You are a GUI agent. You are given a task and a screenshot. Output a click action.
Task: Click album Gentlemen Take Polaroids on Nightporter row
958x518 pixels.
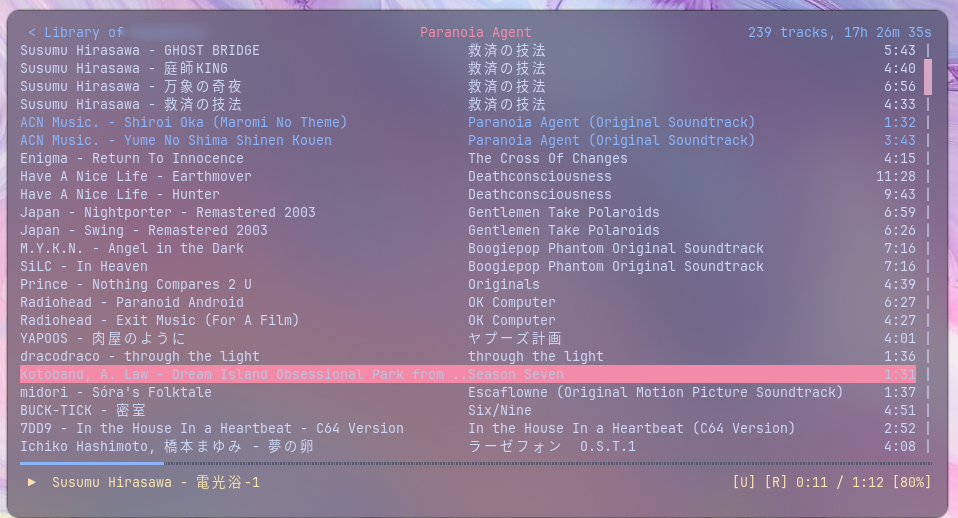click(563, 213)
